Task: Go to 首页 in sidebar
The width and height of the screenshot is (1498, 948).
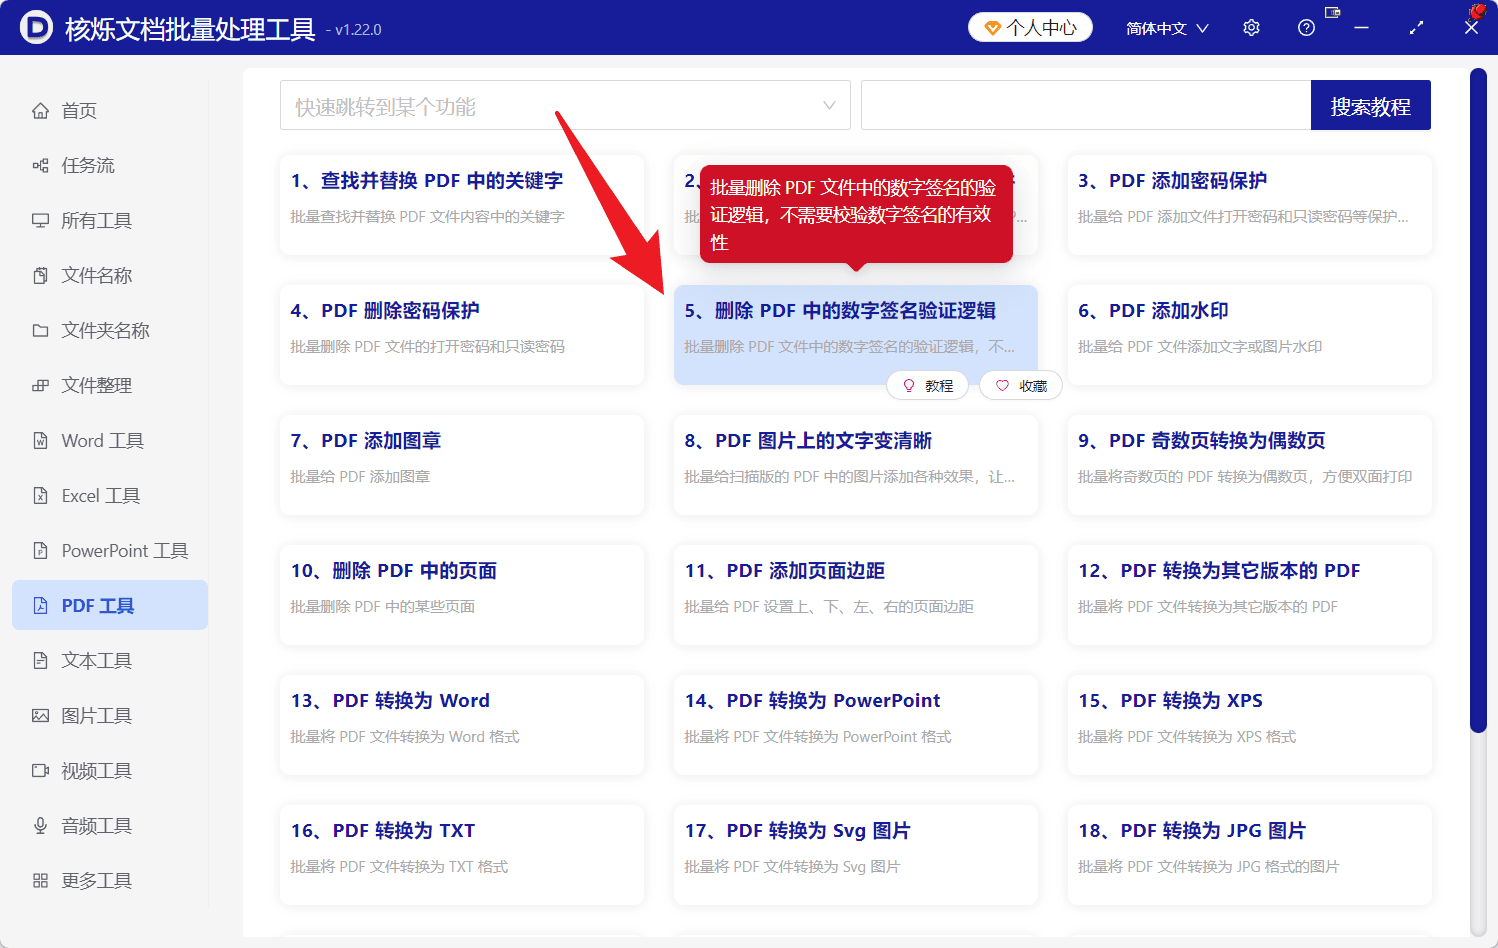Action: click(110, 111)
